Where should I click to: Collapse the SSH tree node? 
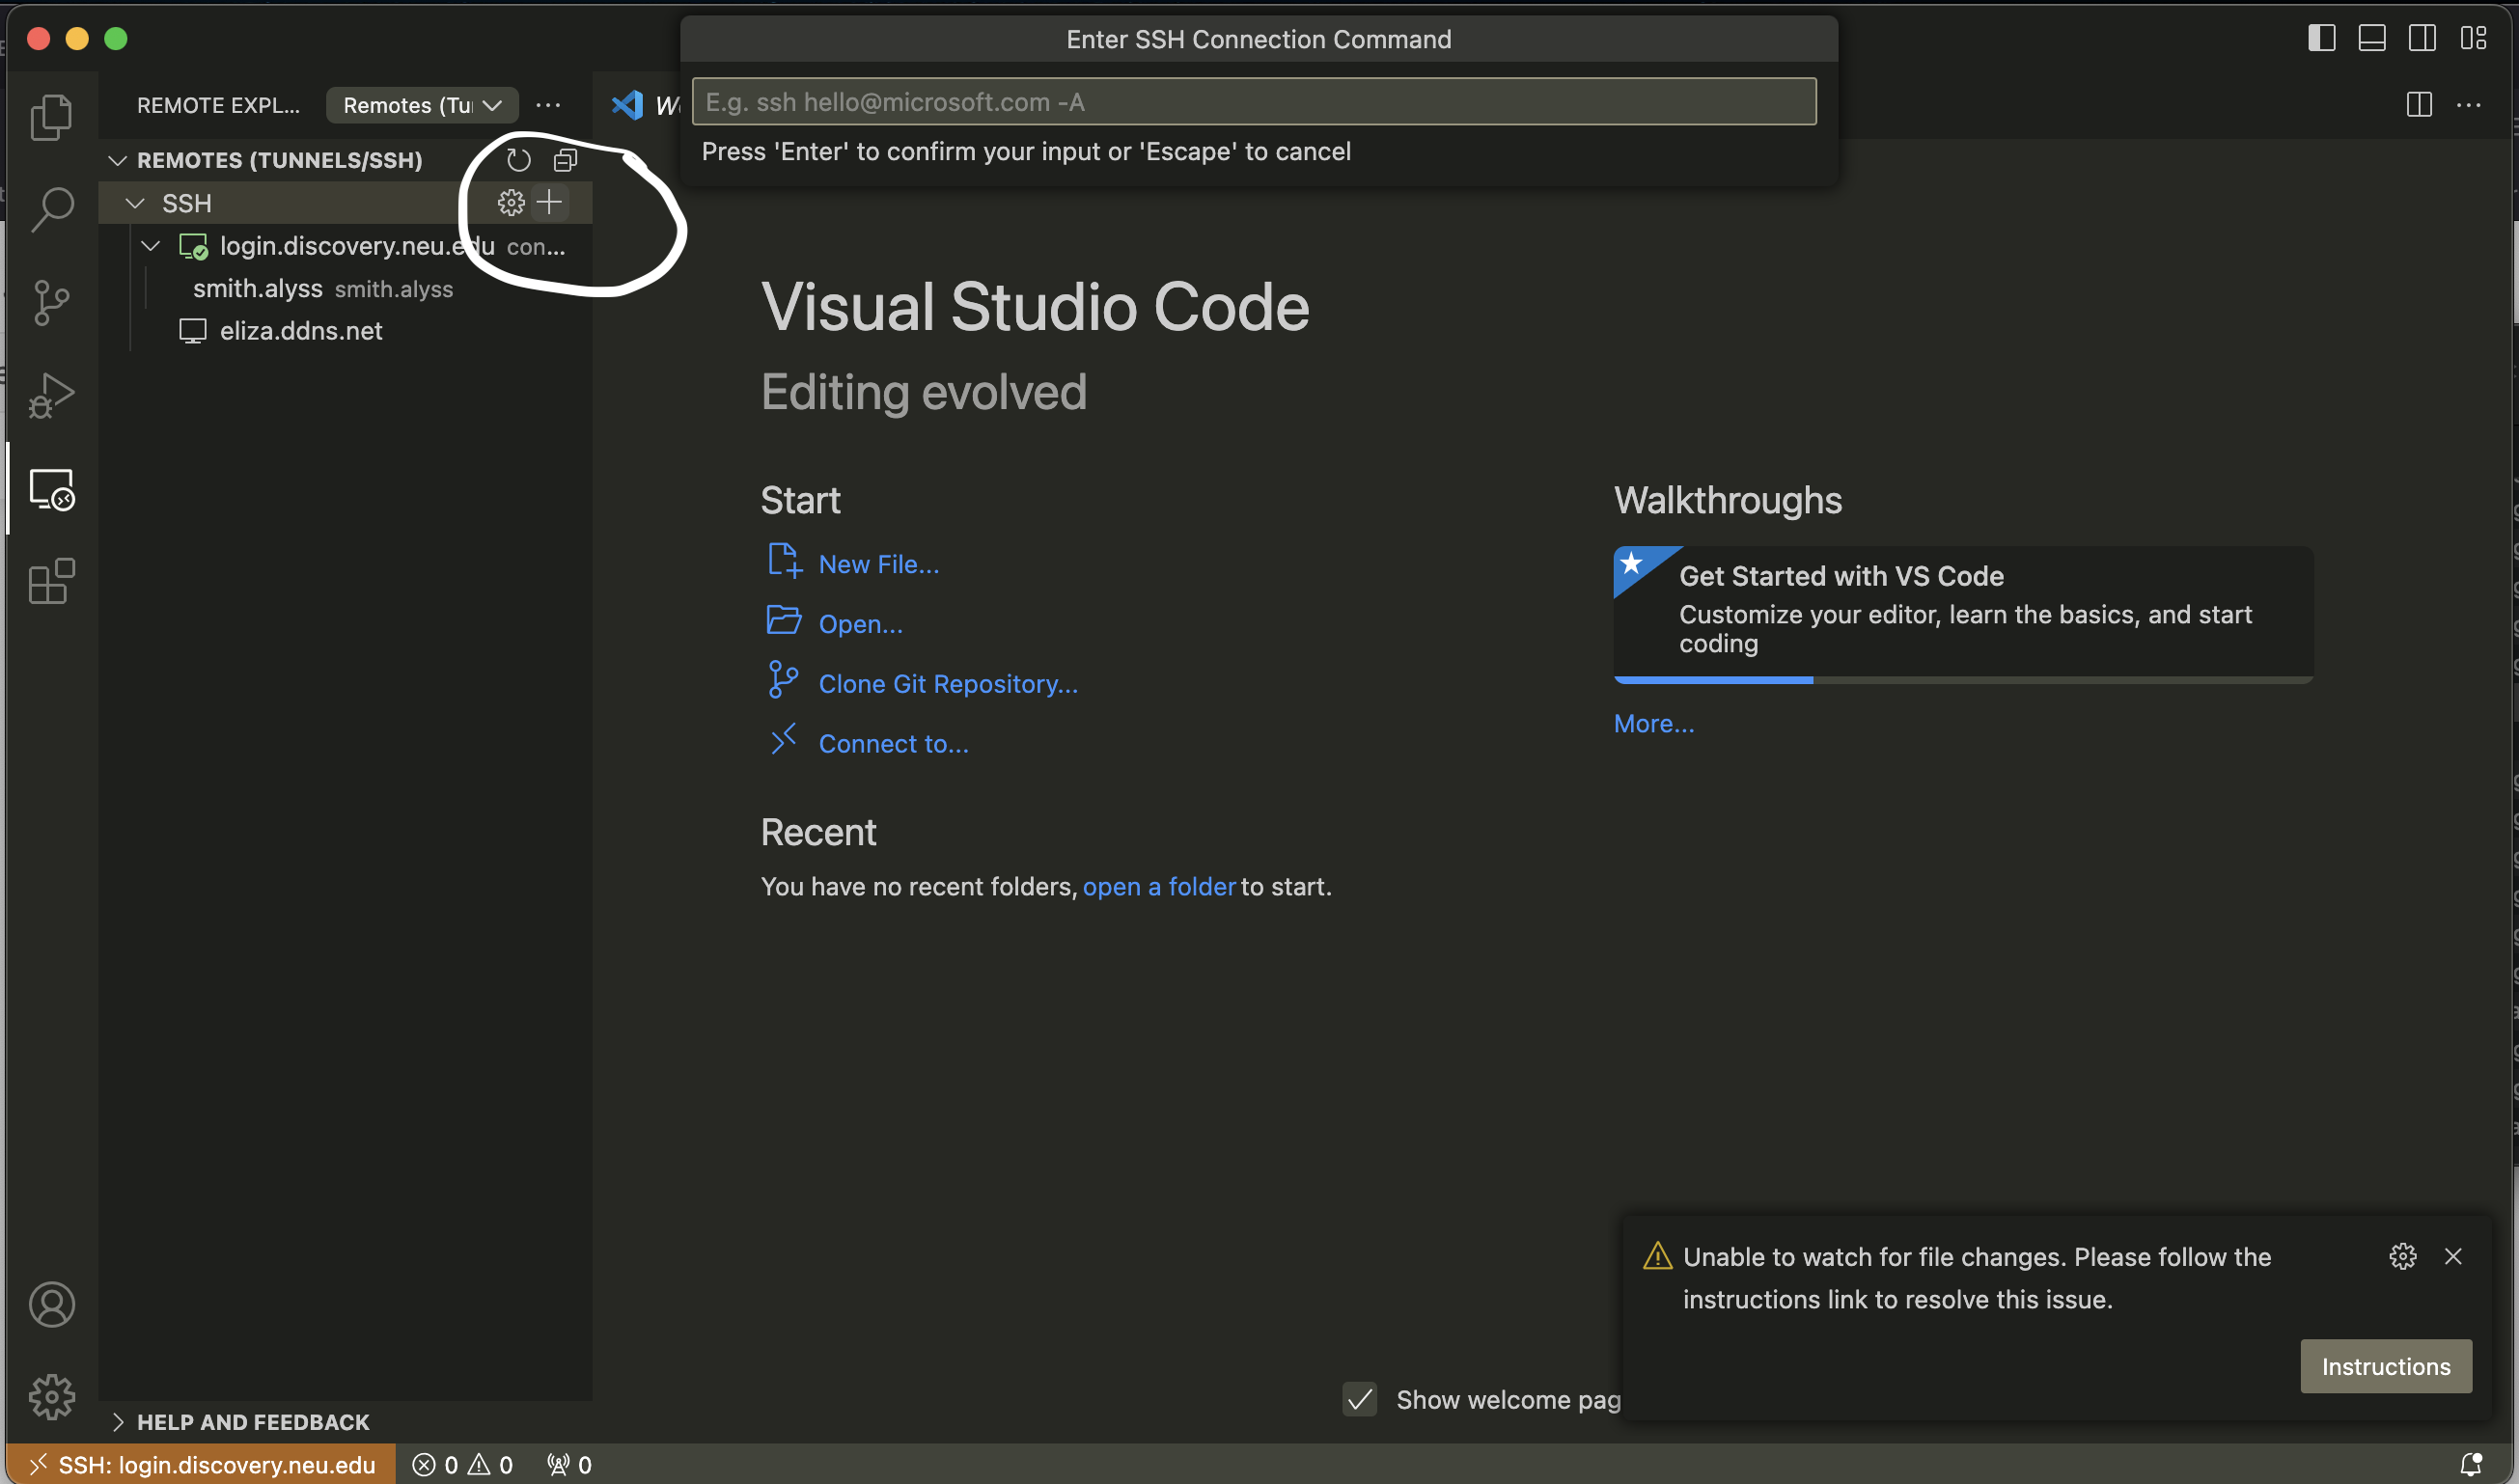pyautogui.click(x=135, y=203)
